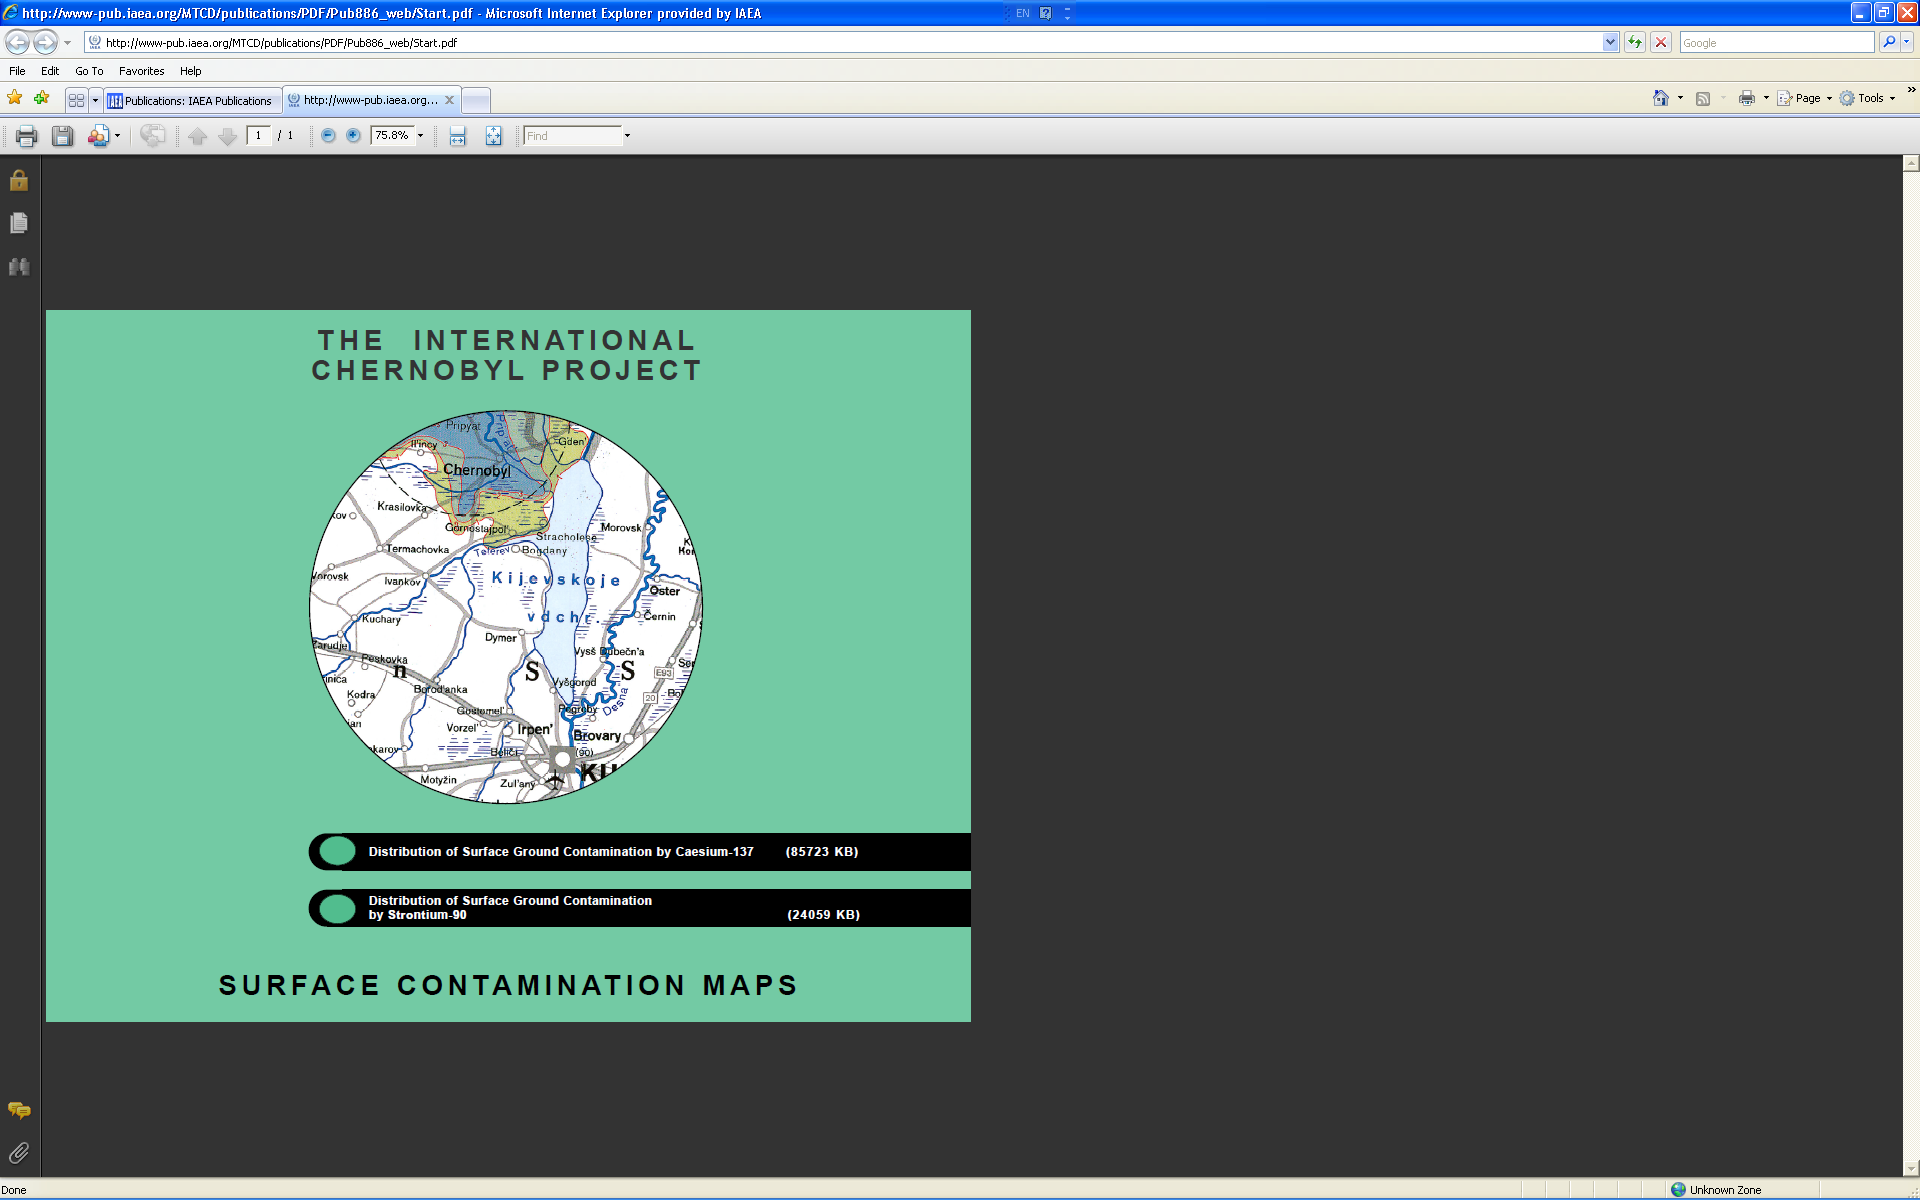Open security lock panel in sidebar
The width and height of the screenshot is (1920, 1200).
pos(19,180)
